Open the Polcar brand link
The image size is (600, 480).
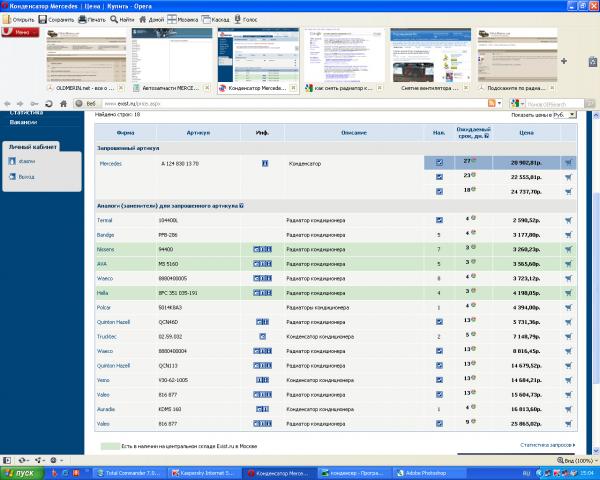(104, 307)
